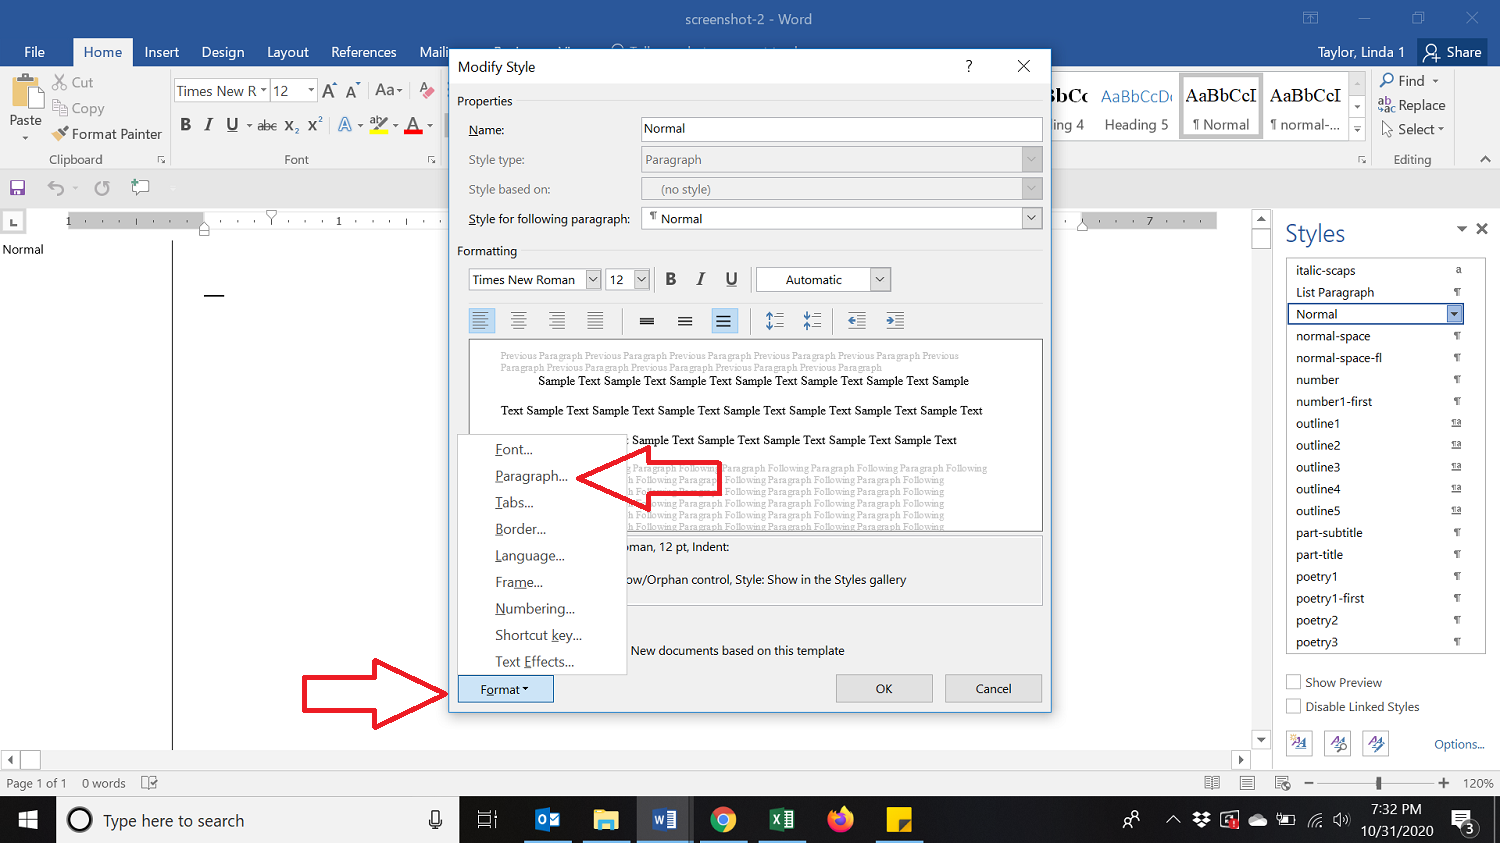Open Excel from the Windows taskbar
Viewport: 1500px width, 843px height.
(x=781, y=820)
